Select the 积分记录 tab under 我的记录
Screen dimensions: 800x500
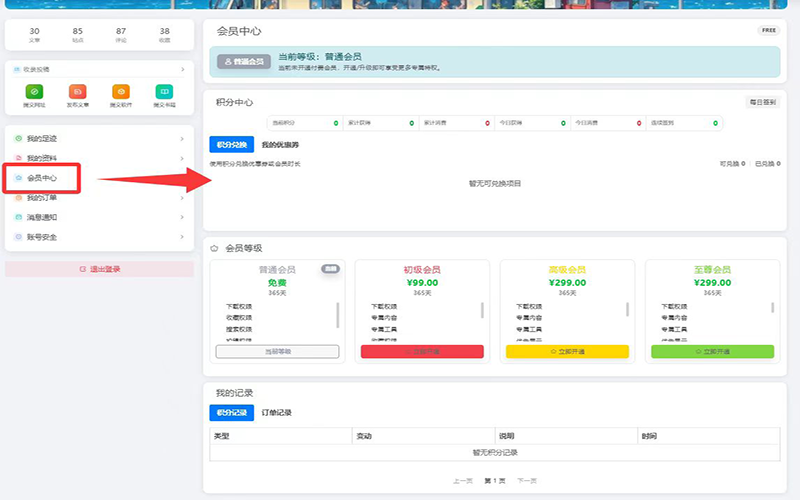[231, 412]
